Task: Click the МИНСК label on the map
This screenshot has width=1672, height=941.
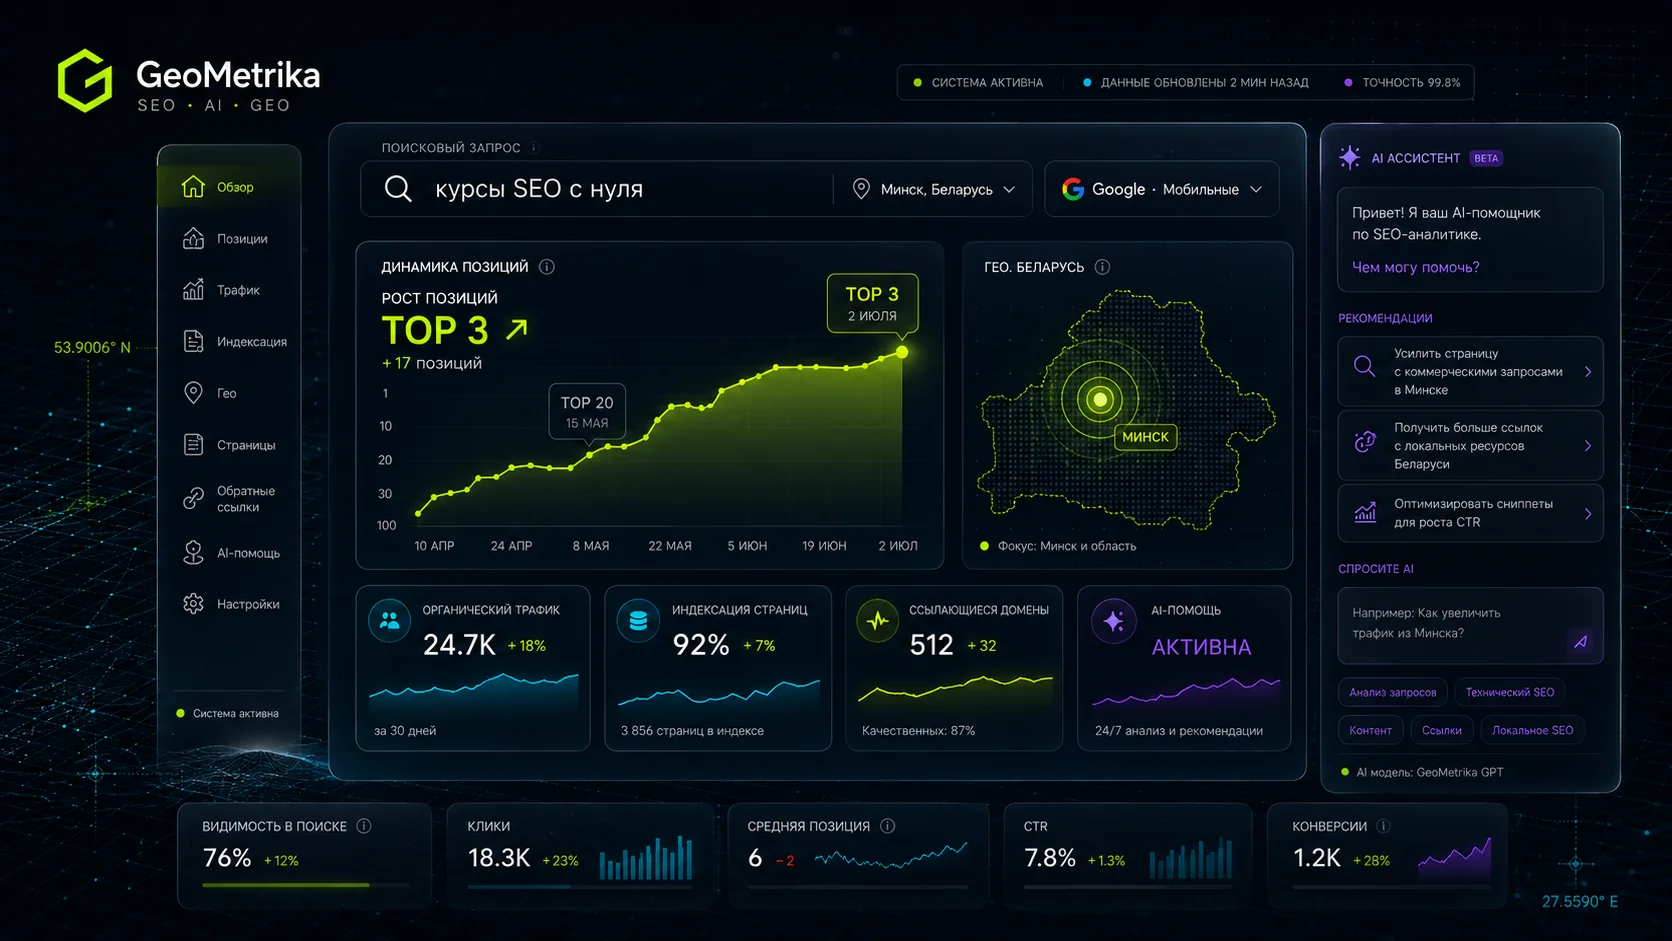Action: click(1145, 437)
